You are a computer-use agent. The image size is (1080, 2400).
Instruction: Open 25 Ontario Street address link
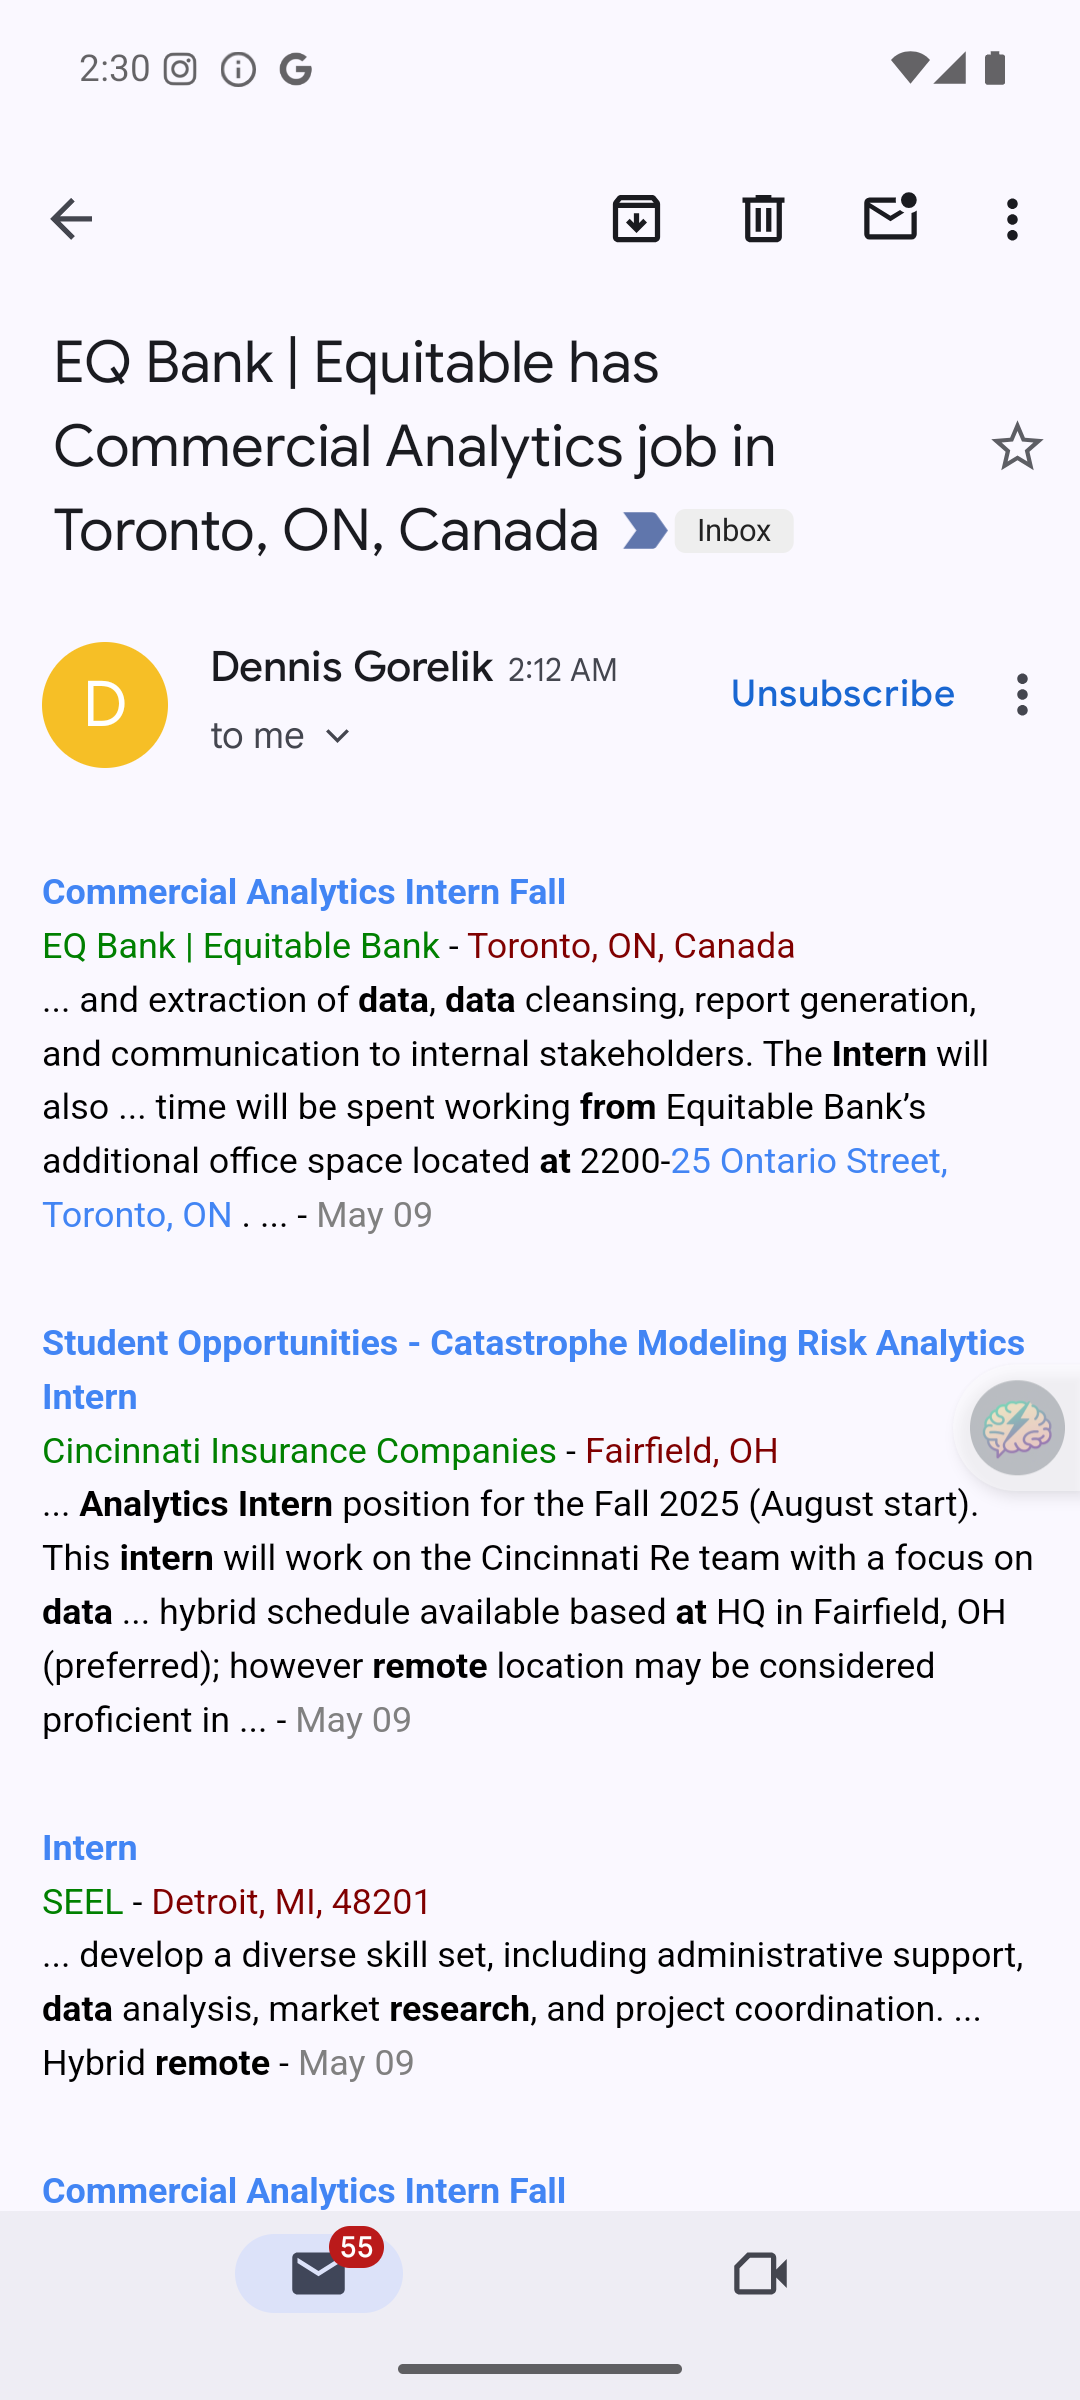(x=808, y=1161)
